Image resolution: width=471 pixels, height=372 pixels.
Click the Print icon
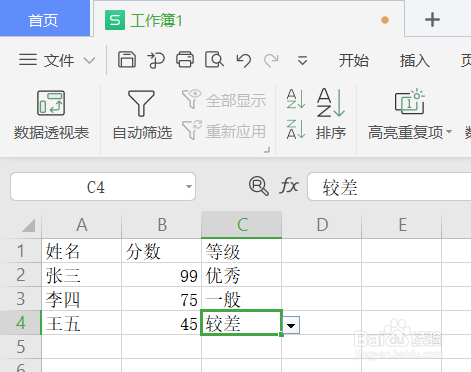tap(185, 60)
